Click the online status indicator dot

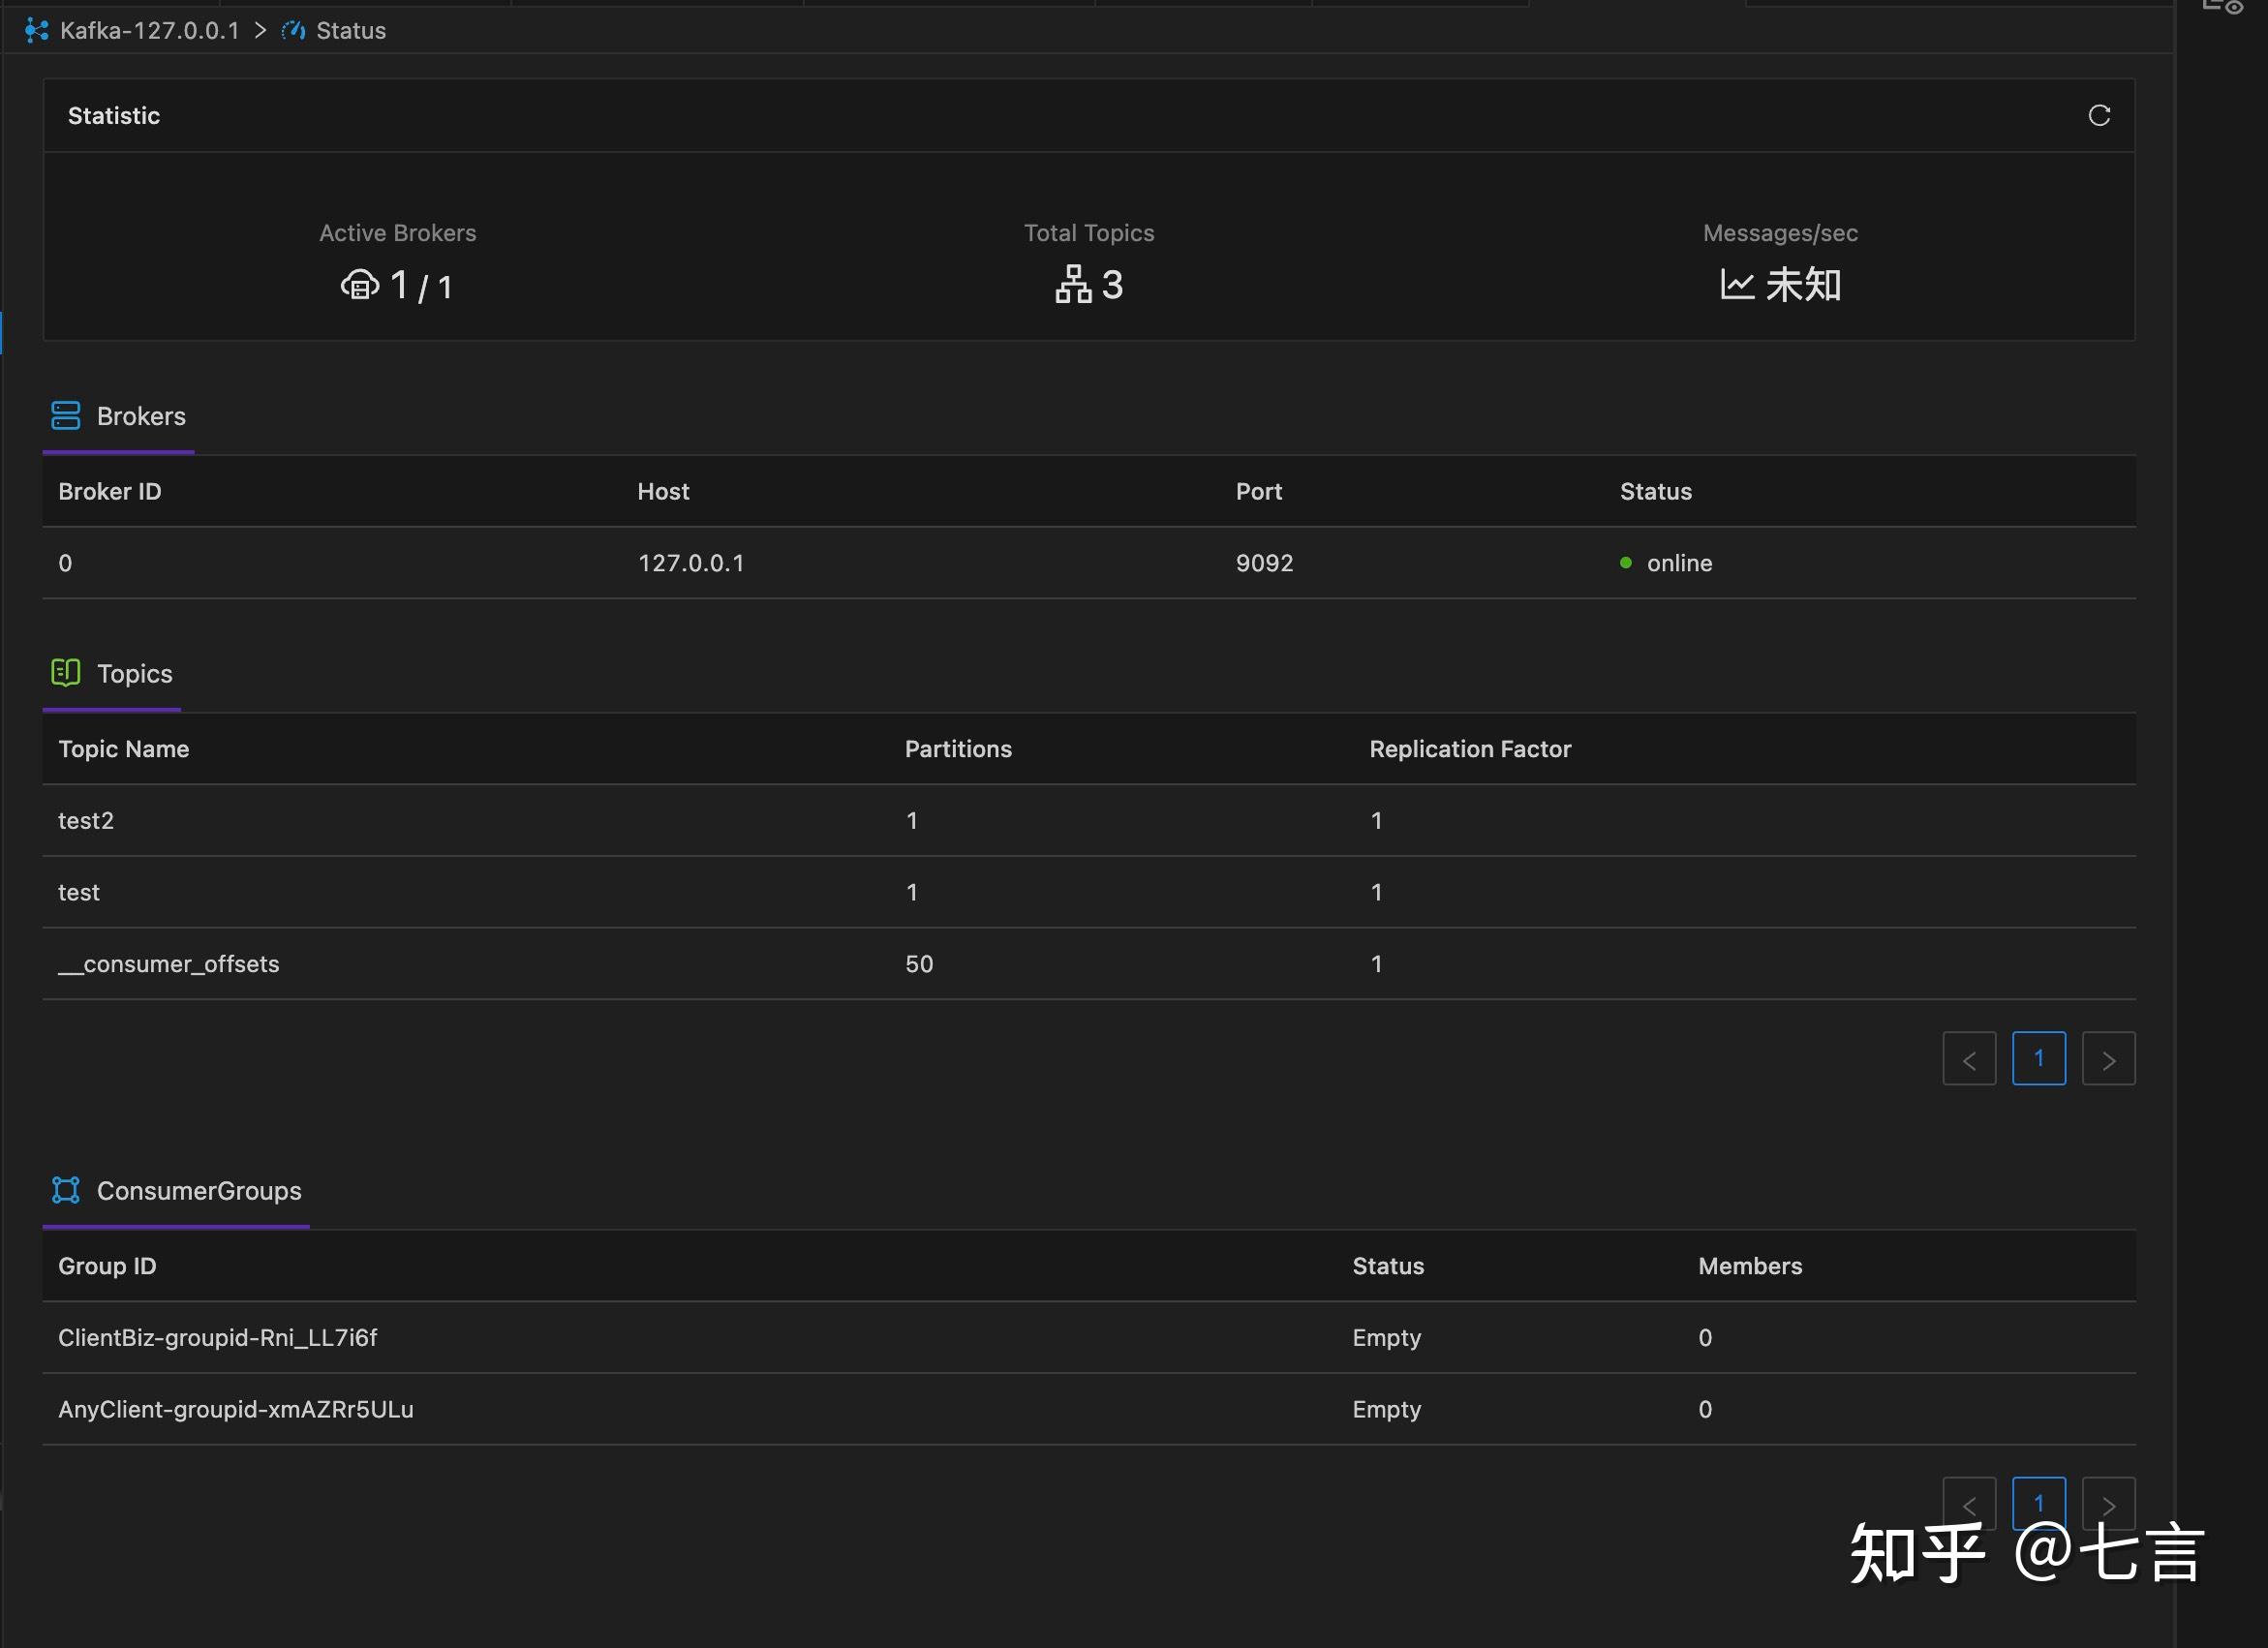pos(1625,562)
